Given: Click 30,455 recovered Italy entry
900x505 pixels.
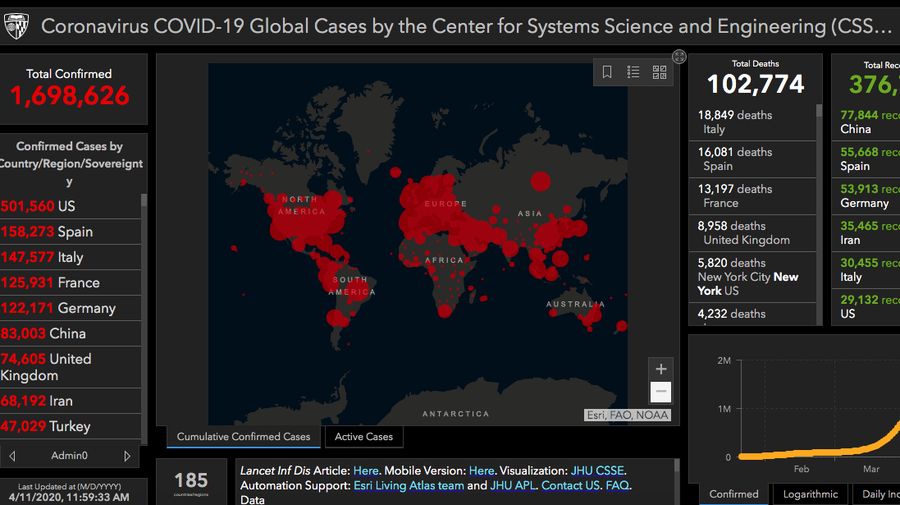Looking at the screenshot, I should 866,270.
